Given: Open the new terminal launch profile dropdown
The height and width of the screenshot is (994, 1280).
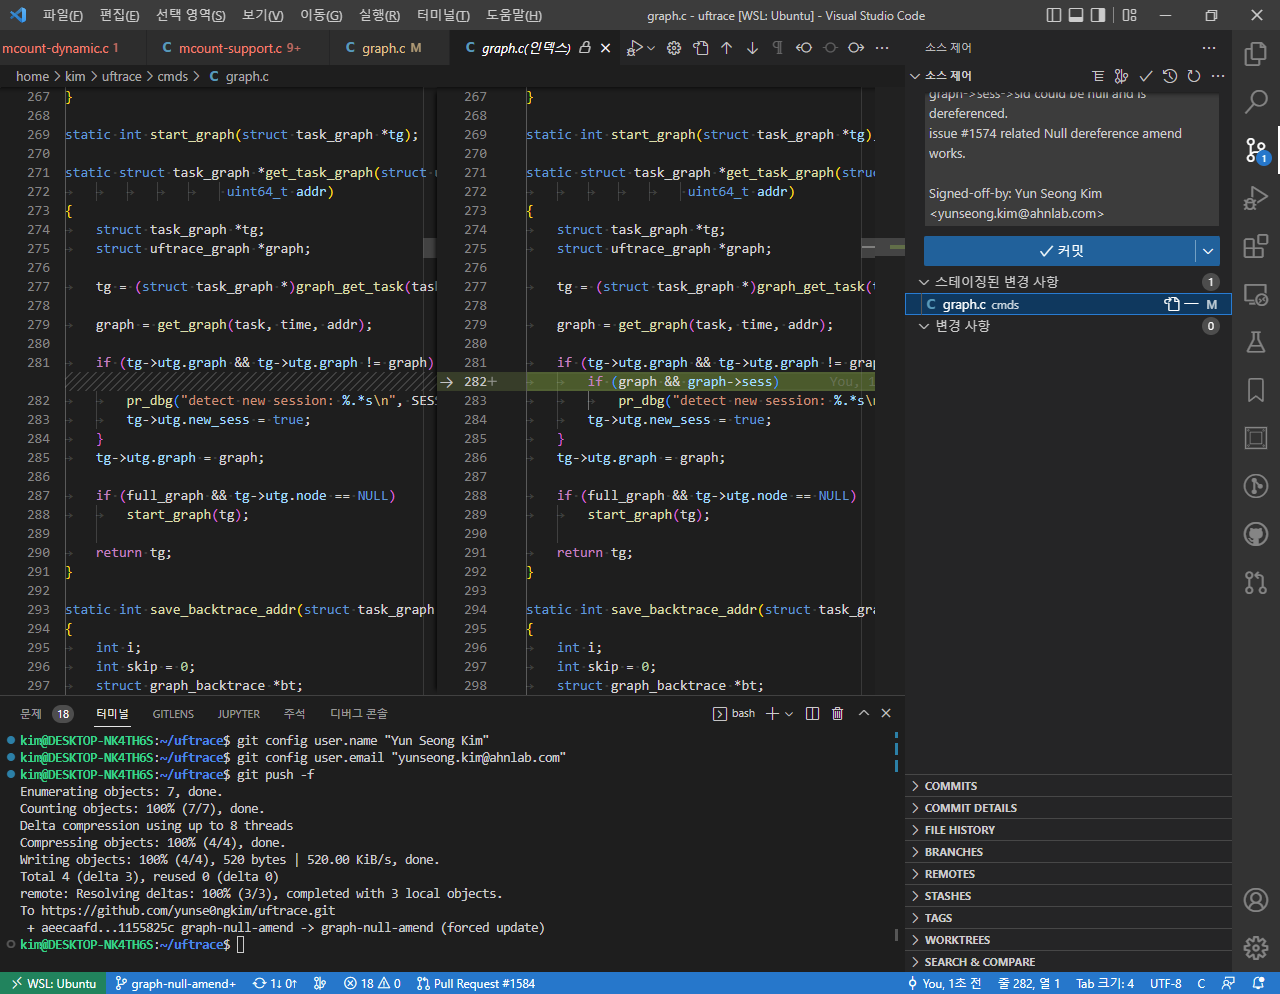Looking at the screenshot, I should point(789,713).
